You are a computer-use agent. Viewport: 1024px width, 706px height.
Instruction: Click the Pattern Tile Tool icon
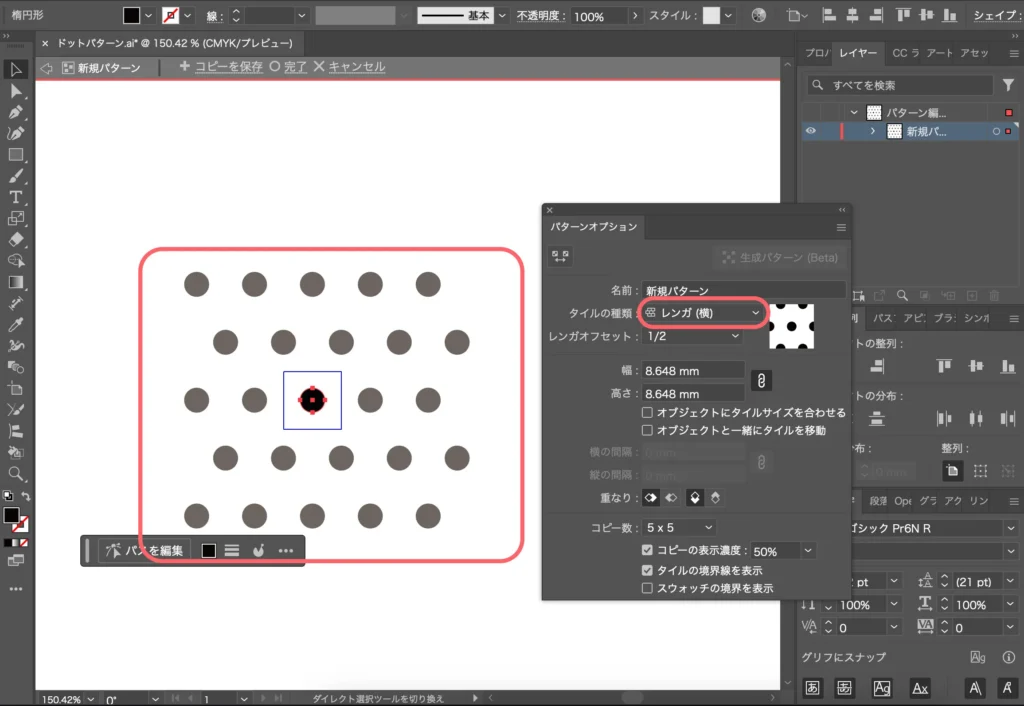click(x=560, y=257)
